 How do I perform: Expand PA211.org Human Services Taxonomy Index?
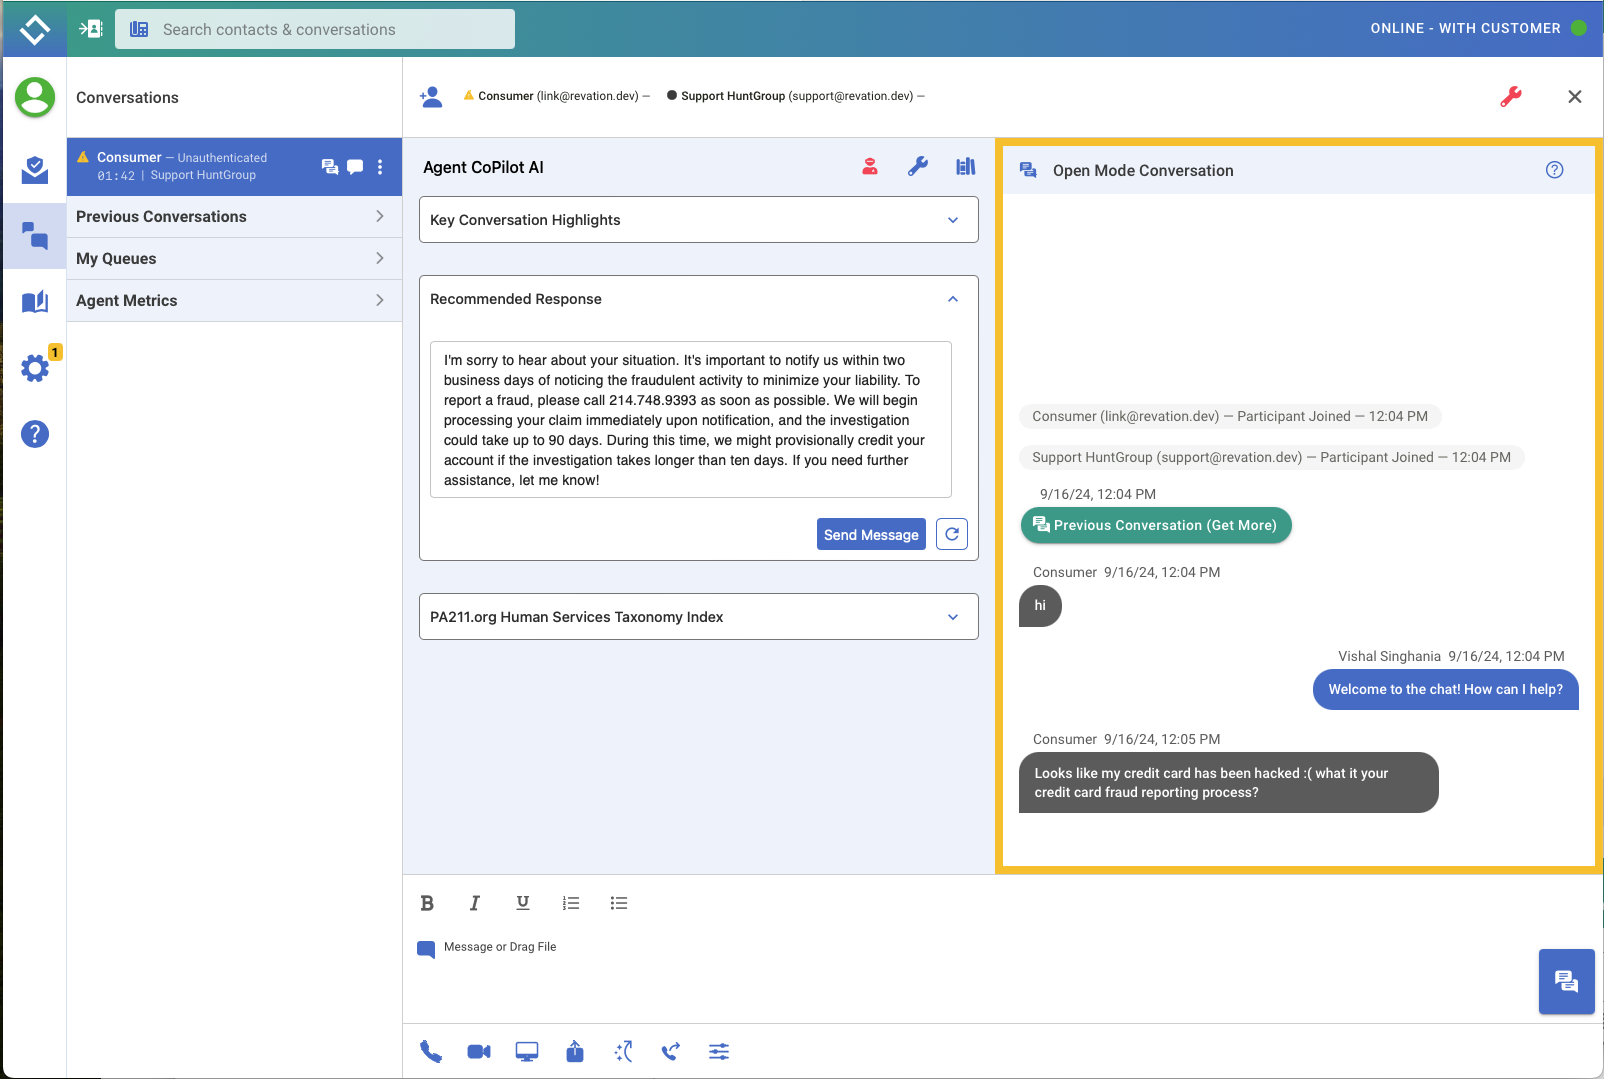[x=698, y=617]
